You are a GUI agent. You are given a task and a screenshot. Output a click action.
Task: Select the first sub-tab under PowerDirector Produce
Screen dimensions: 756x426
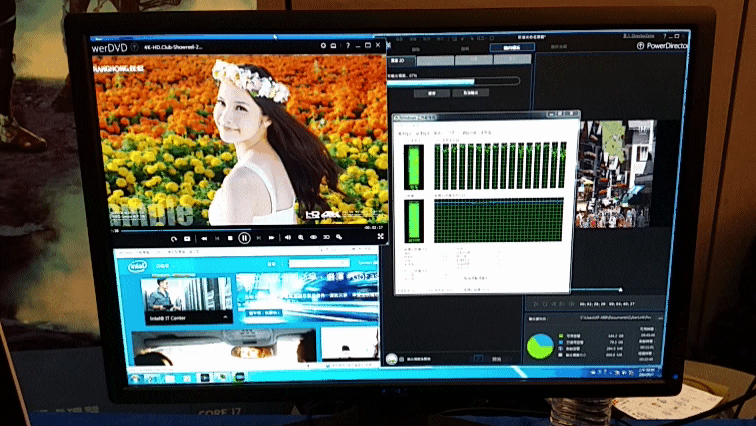pyautogui.click(x=402, y=61)
